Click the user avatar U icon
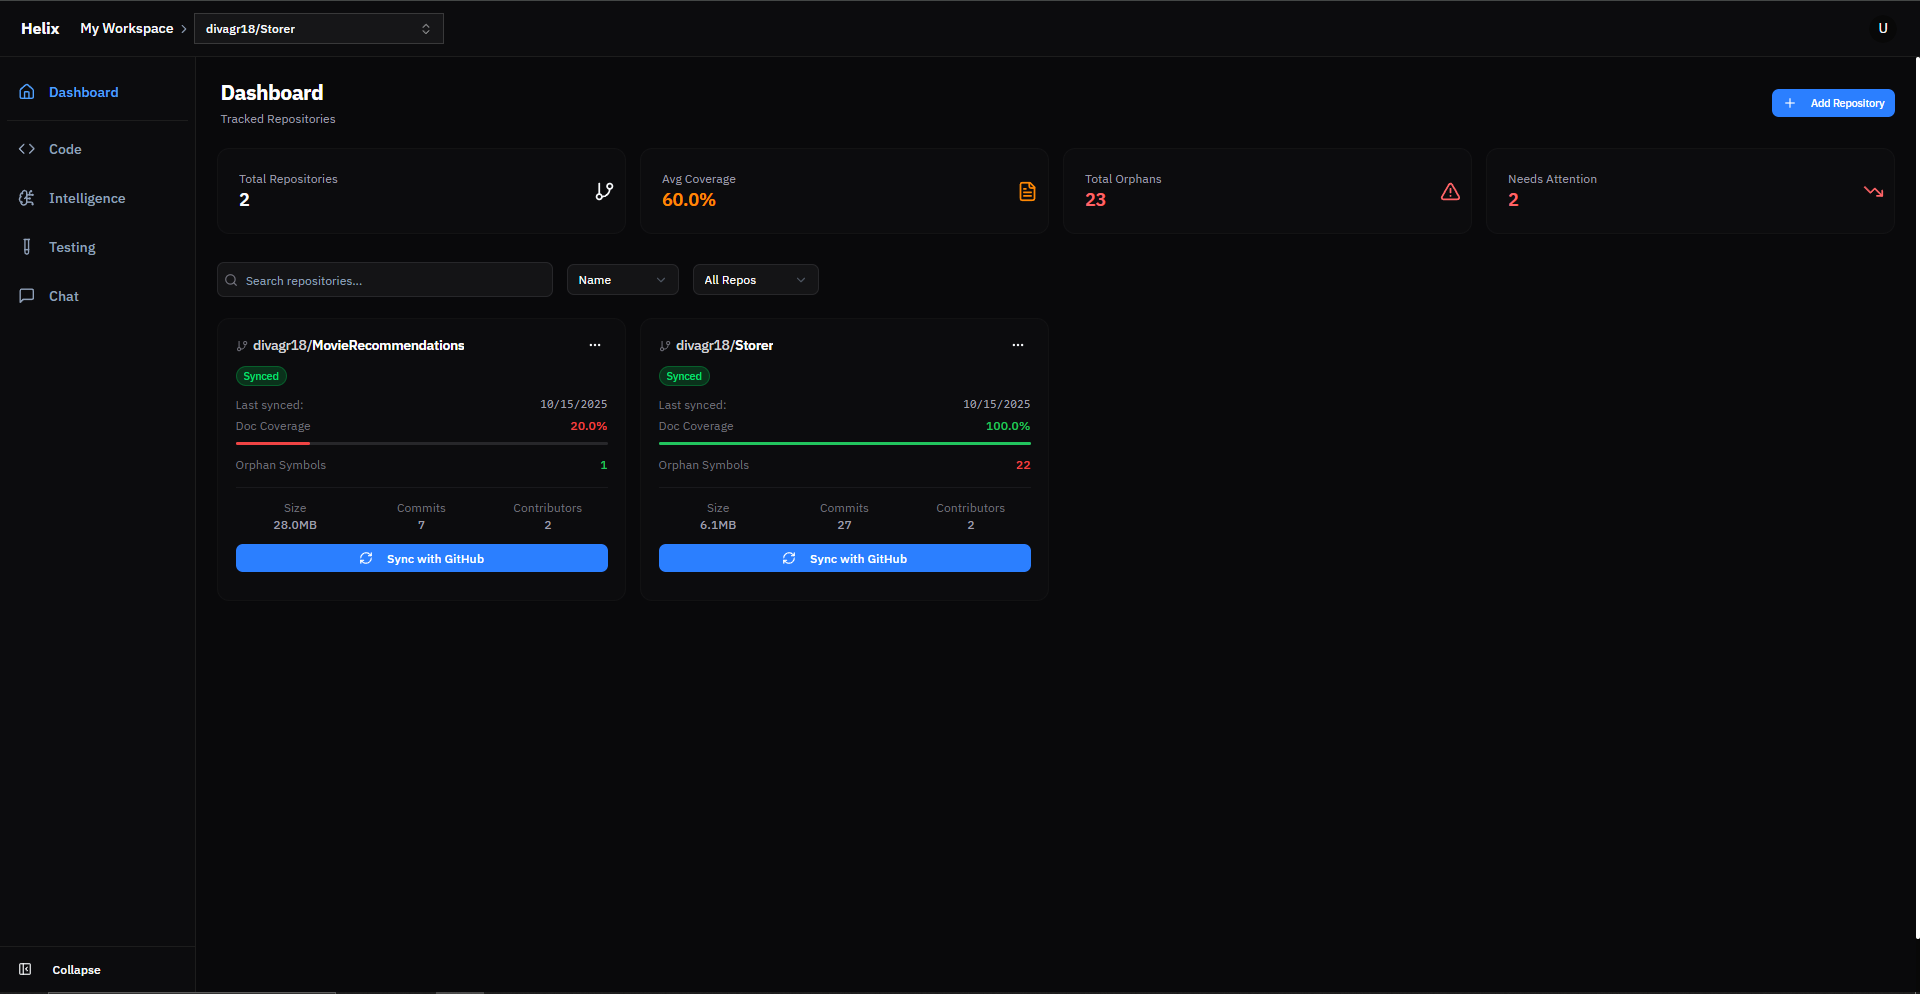Screen dimensions: 1920x994 [x=1883, y=28]
